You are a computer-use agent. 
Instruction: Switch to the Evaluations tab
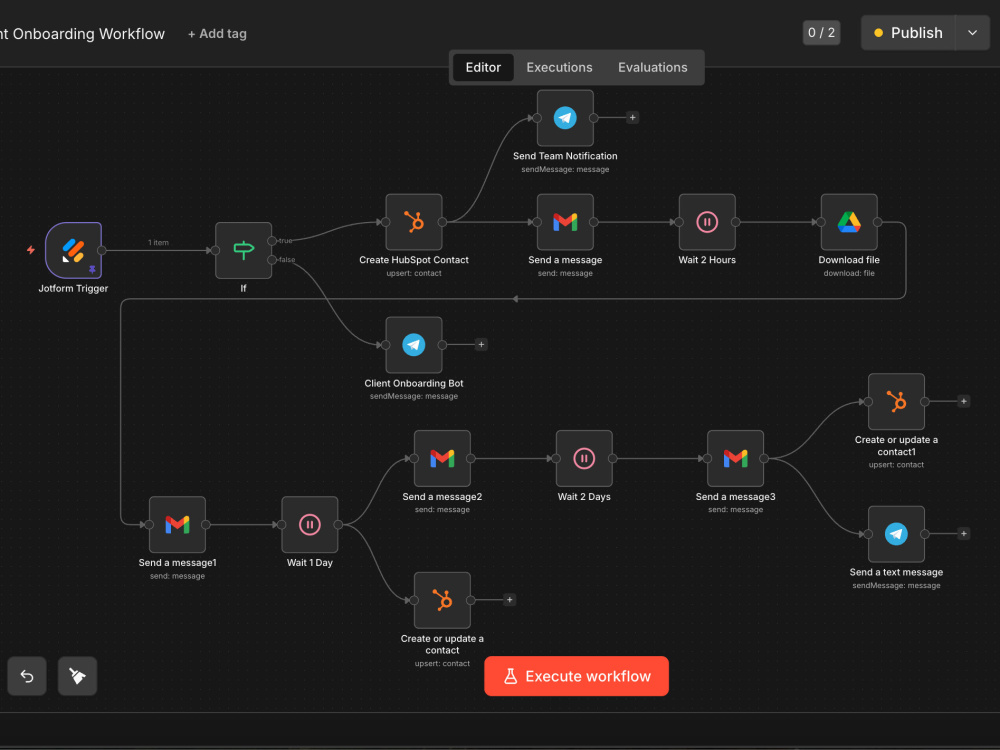tap(652, 68)
